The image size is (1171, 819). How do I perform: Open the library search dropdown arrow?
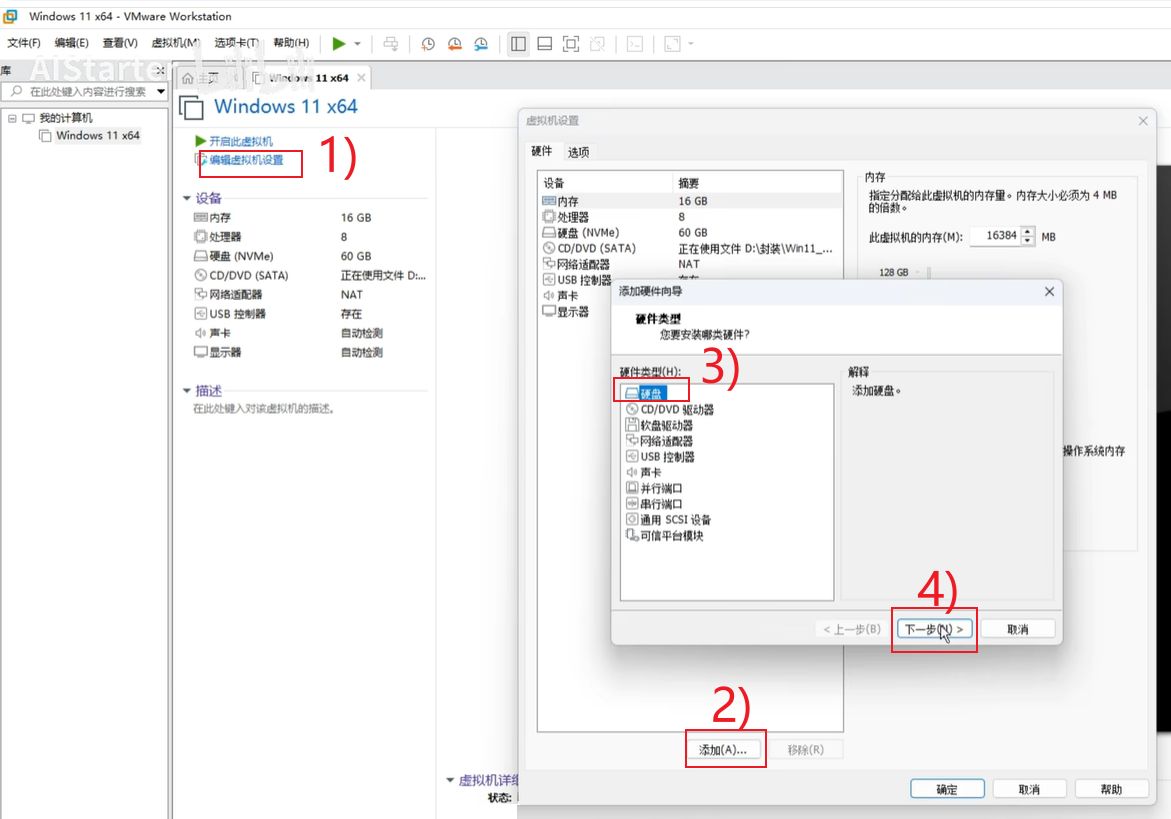(x=160, y=91)
